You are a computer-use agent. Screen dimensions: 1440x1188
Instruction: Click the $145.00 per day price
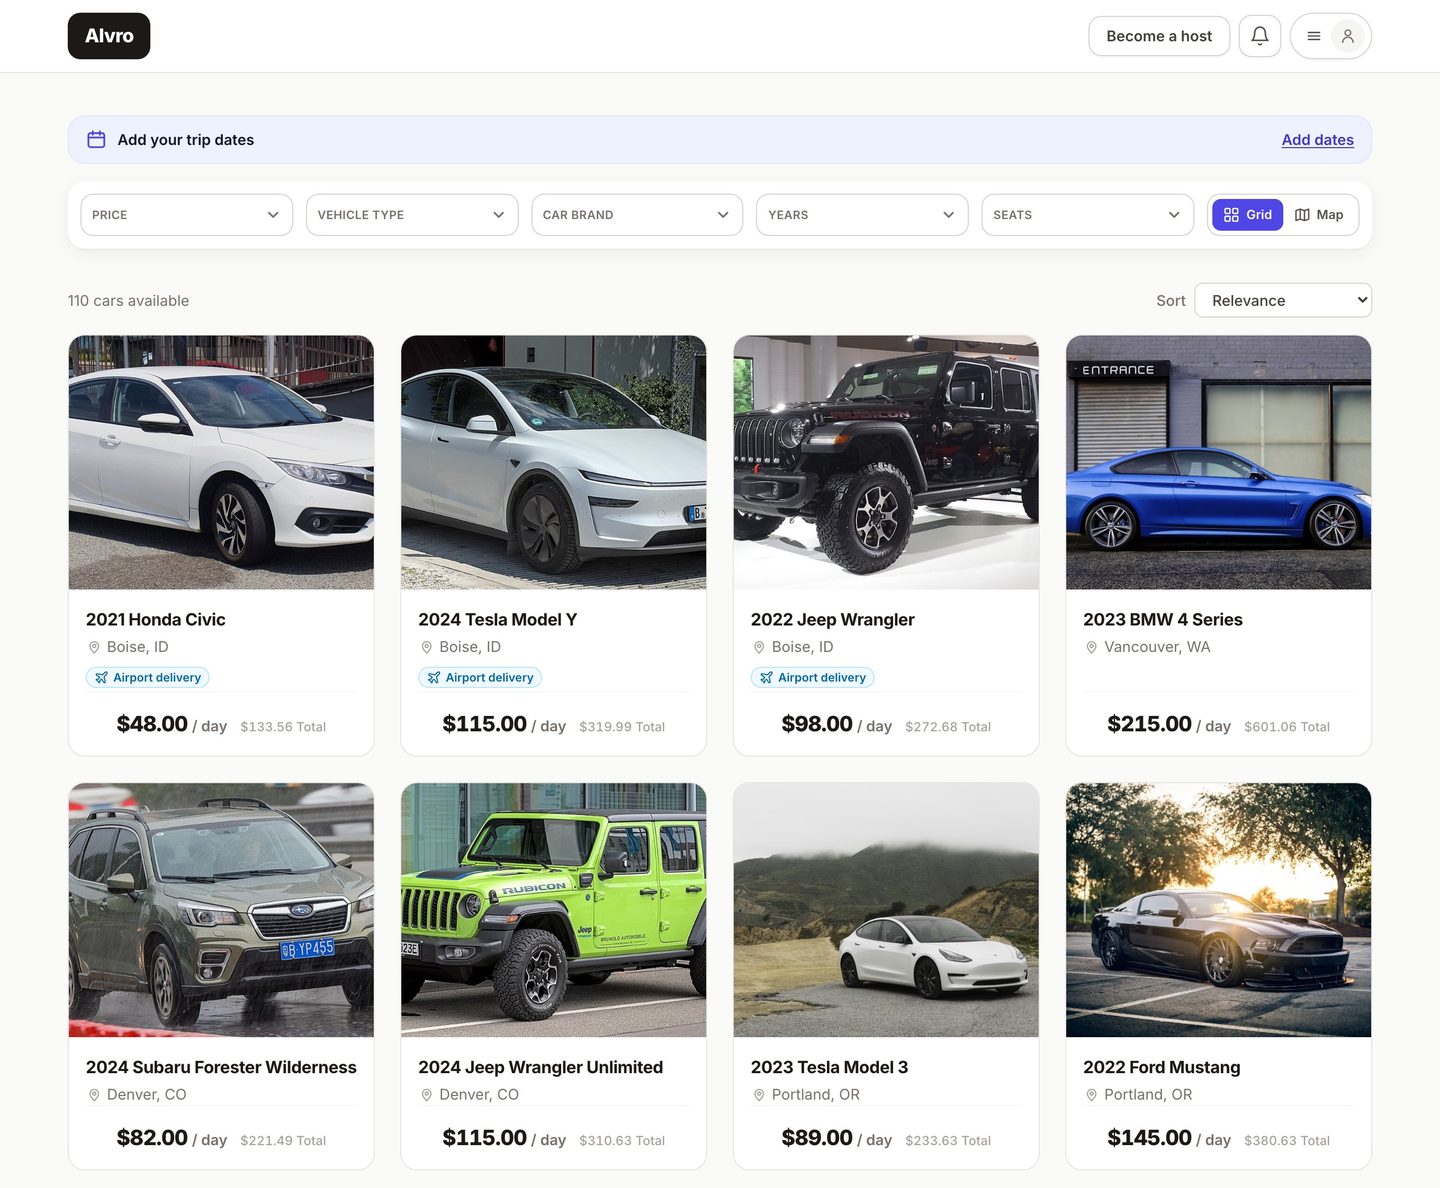1169,1138
